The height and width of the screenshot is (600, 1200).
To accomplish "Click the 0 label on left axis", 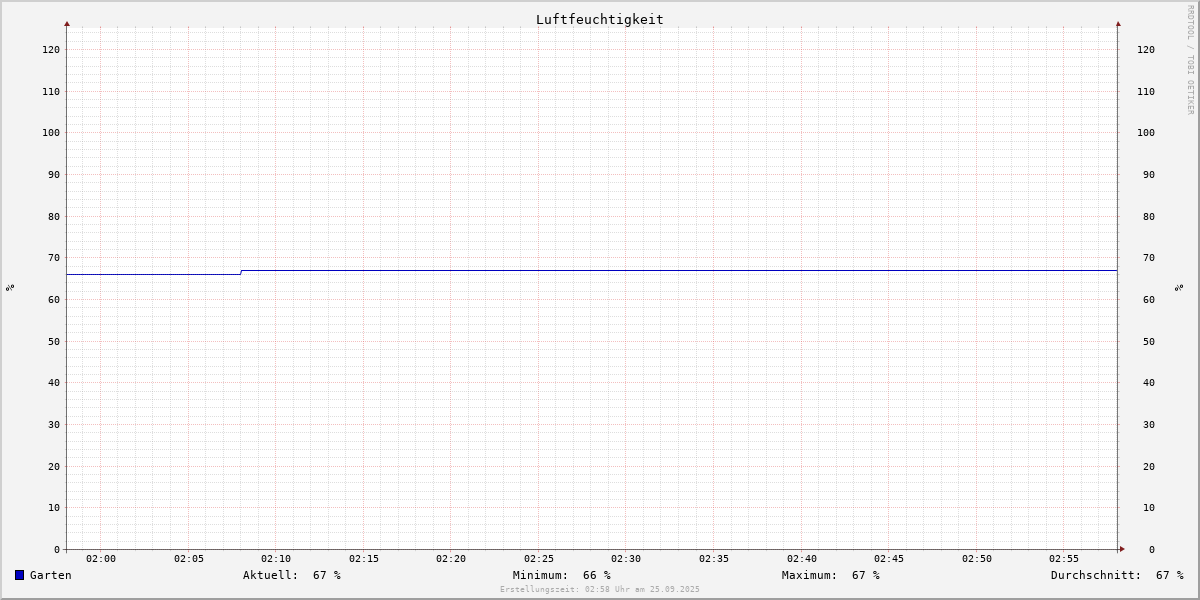I will [57, 549].
